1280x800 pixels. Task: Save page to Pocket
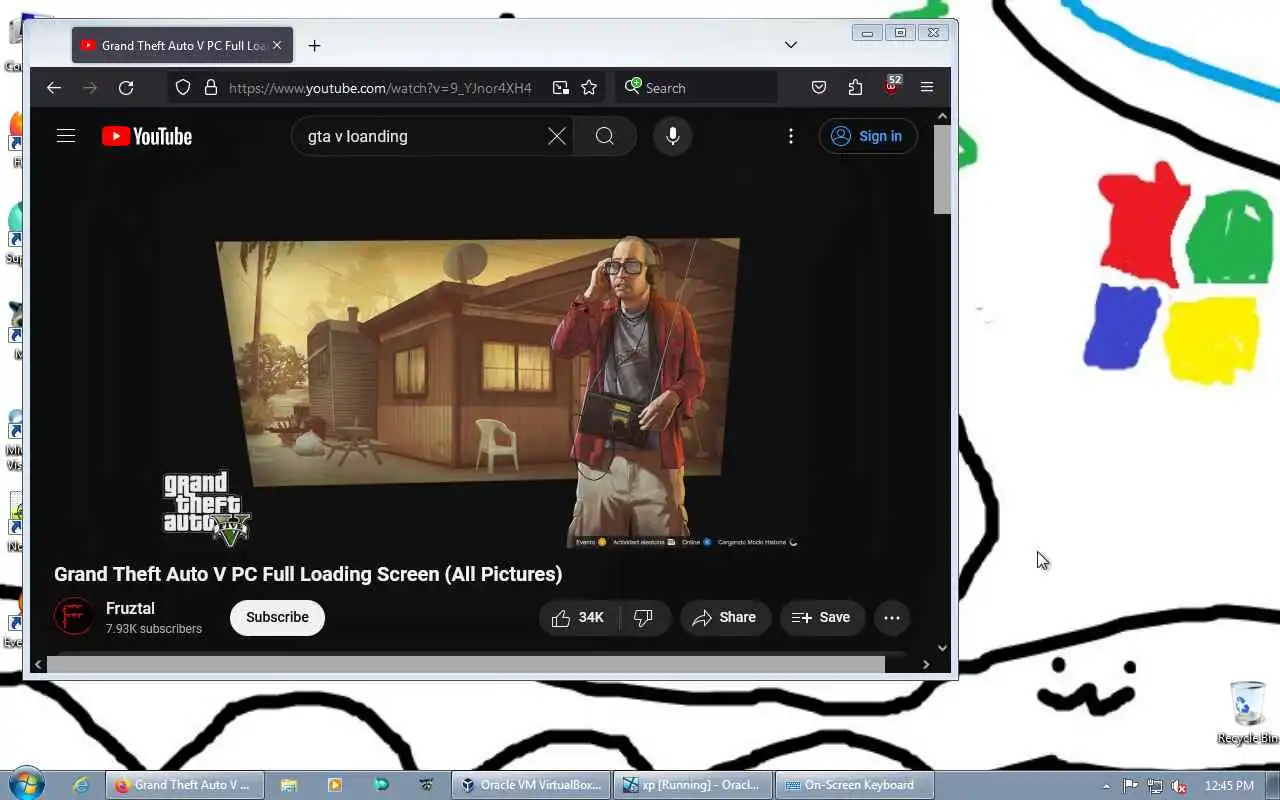click(x=819, y=88)
